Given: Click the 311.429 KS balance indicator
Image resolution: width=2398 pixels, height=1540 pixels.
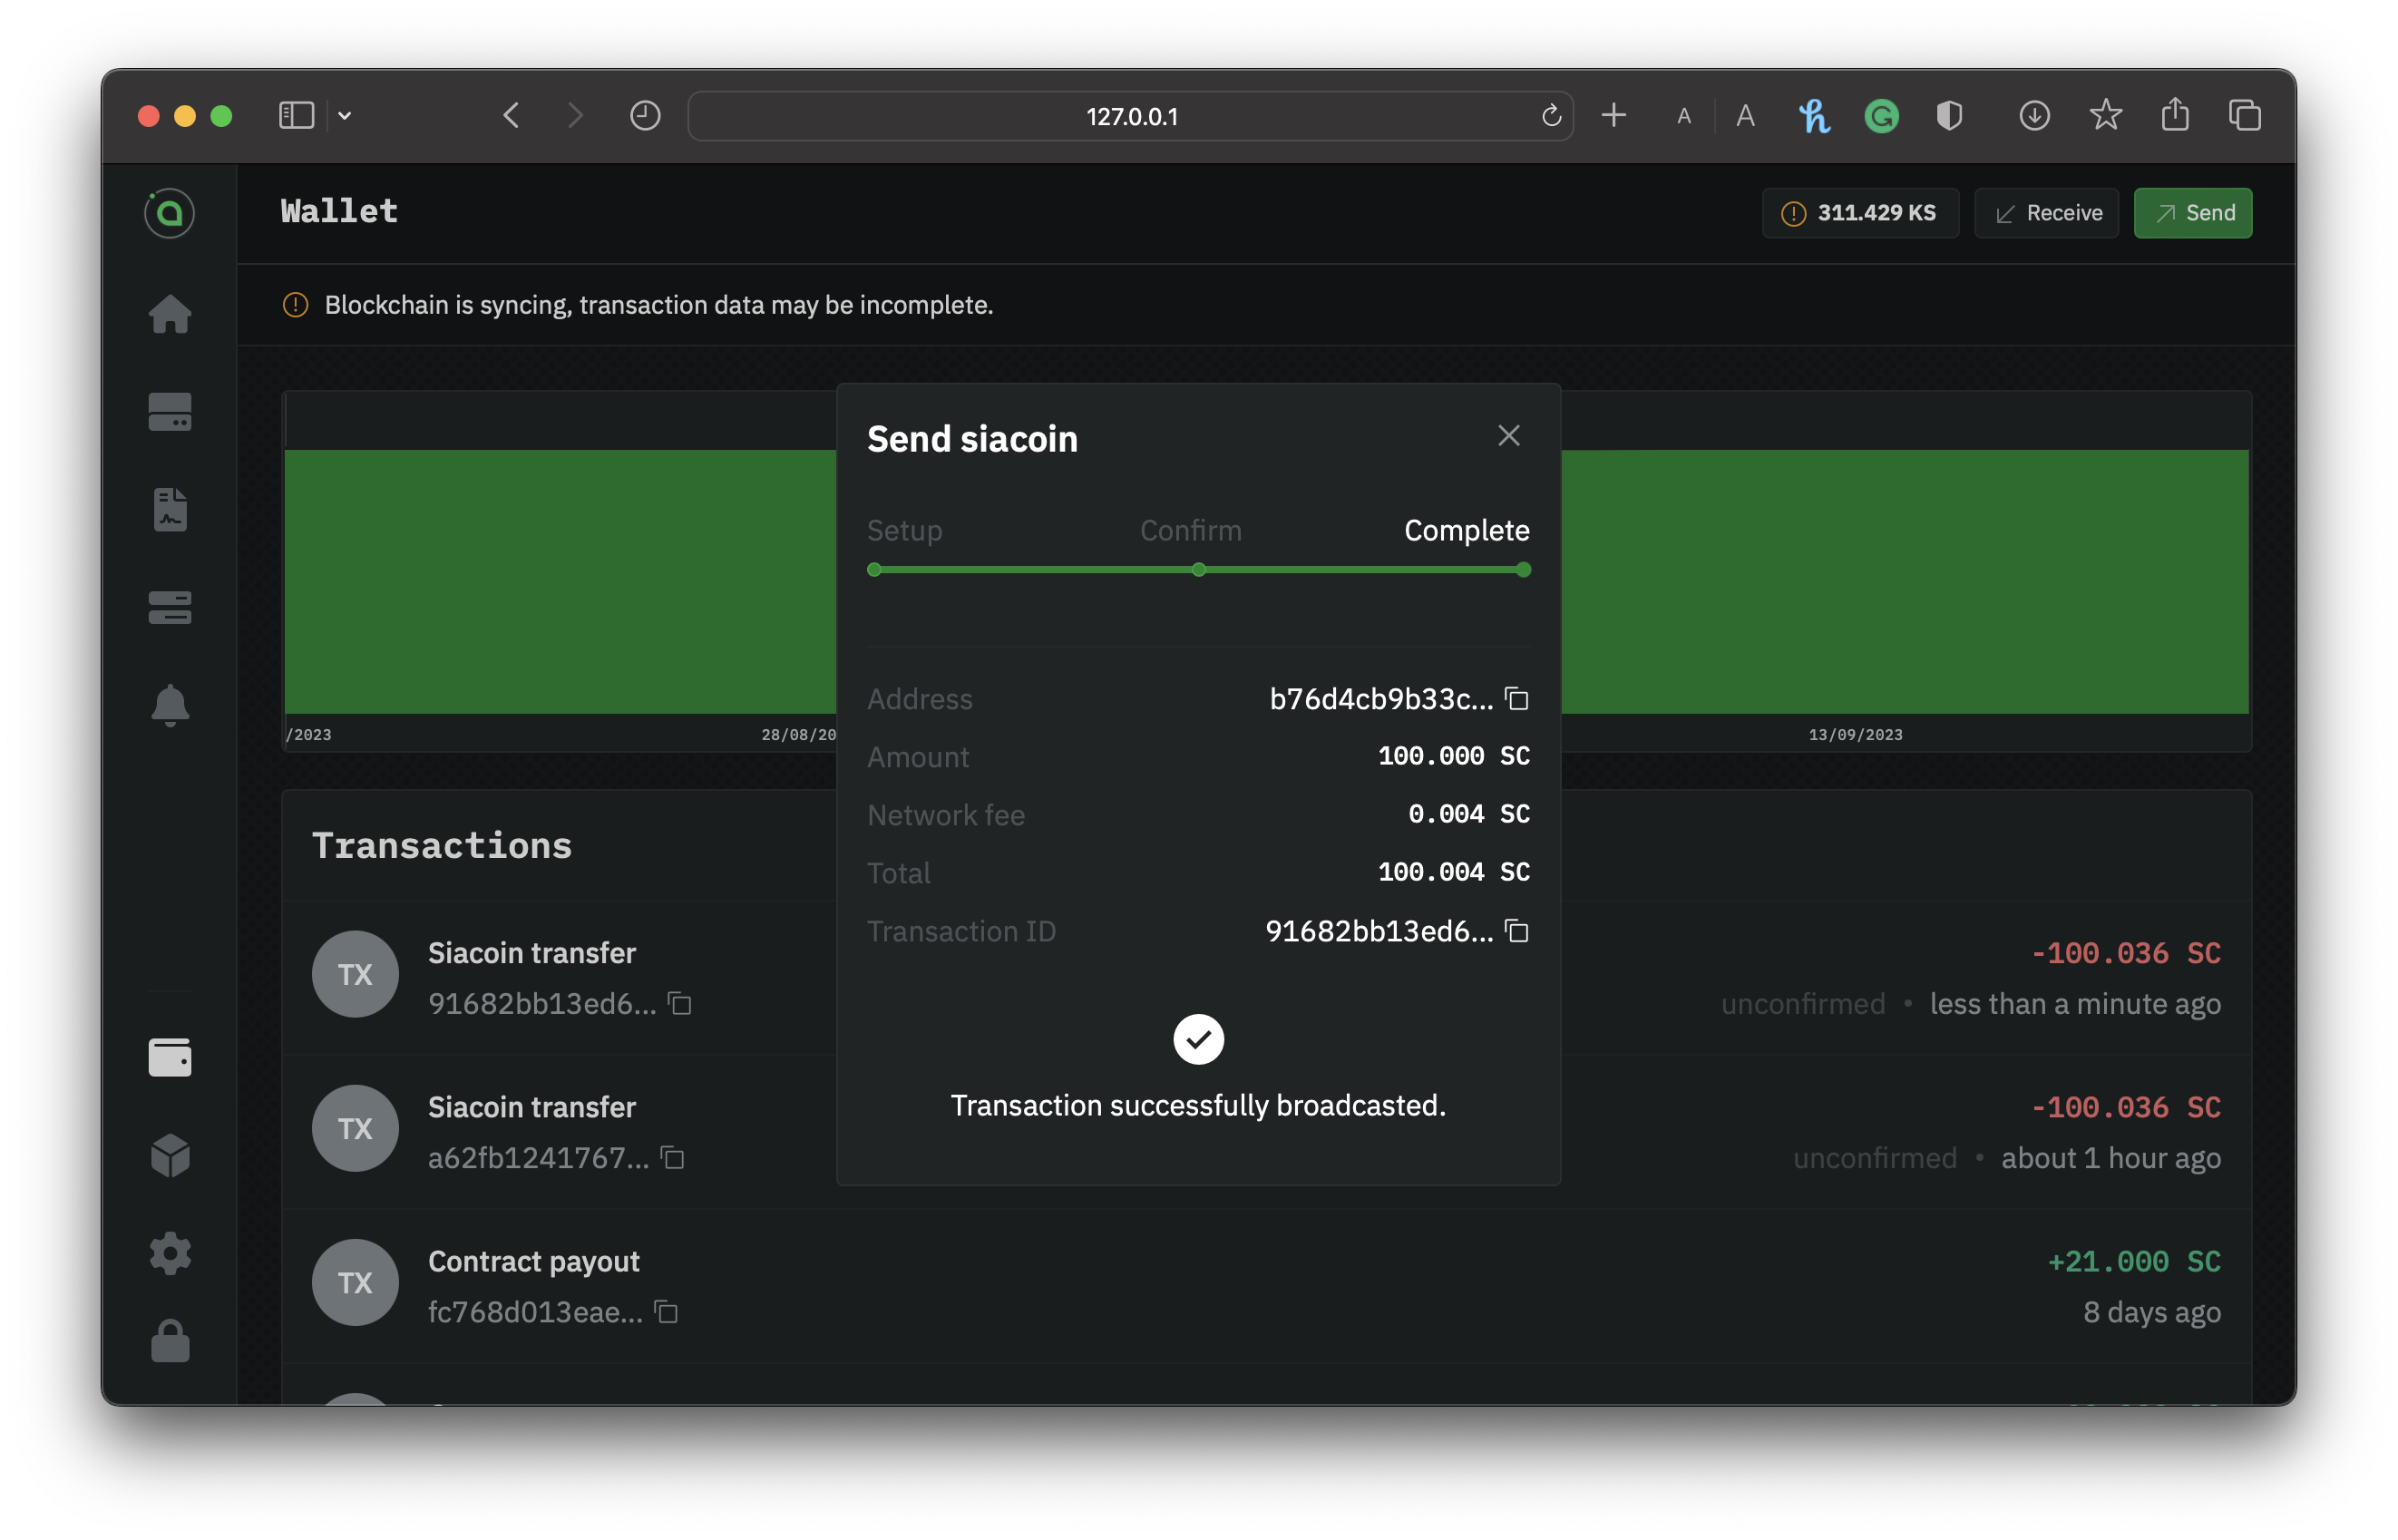Looking at the screenshot, I should (x=1859, y=213).
